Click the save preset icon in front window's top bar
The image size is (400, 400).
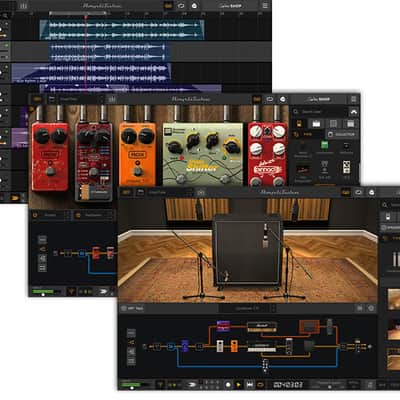(x=201, y=192)
